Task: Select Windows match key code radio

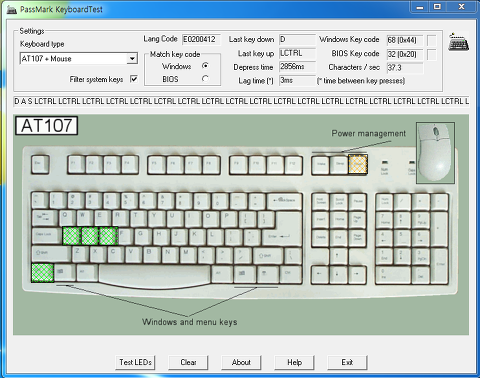Action: coord(205,66)
